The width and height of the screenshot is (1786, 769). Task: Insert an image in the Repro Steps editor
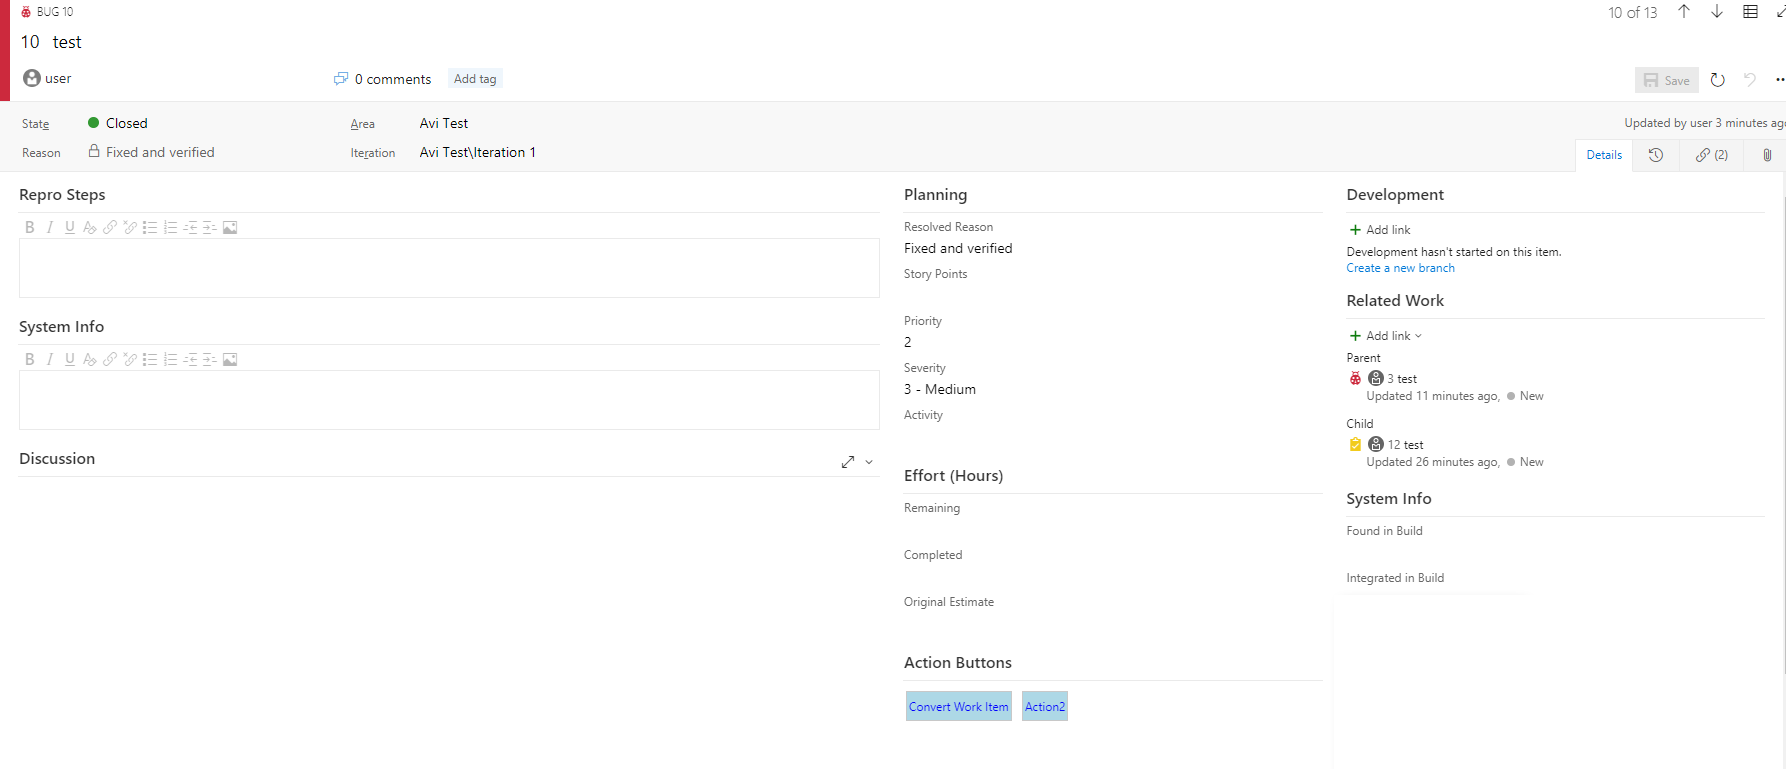[x=230, y=228]
